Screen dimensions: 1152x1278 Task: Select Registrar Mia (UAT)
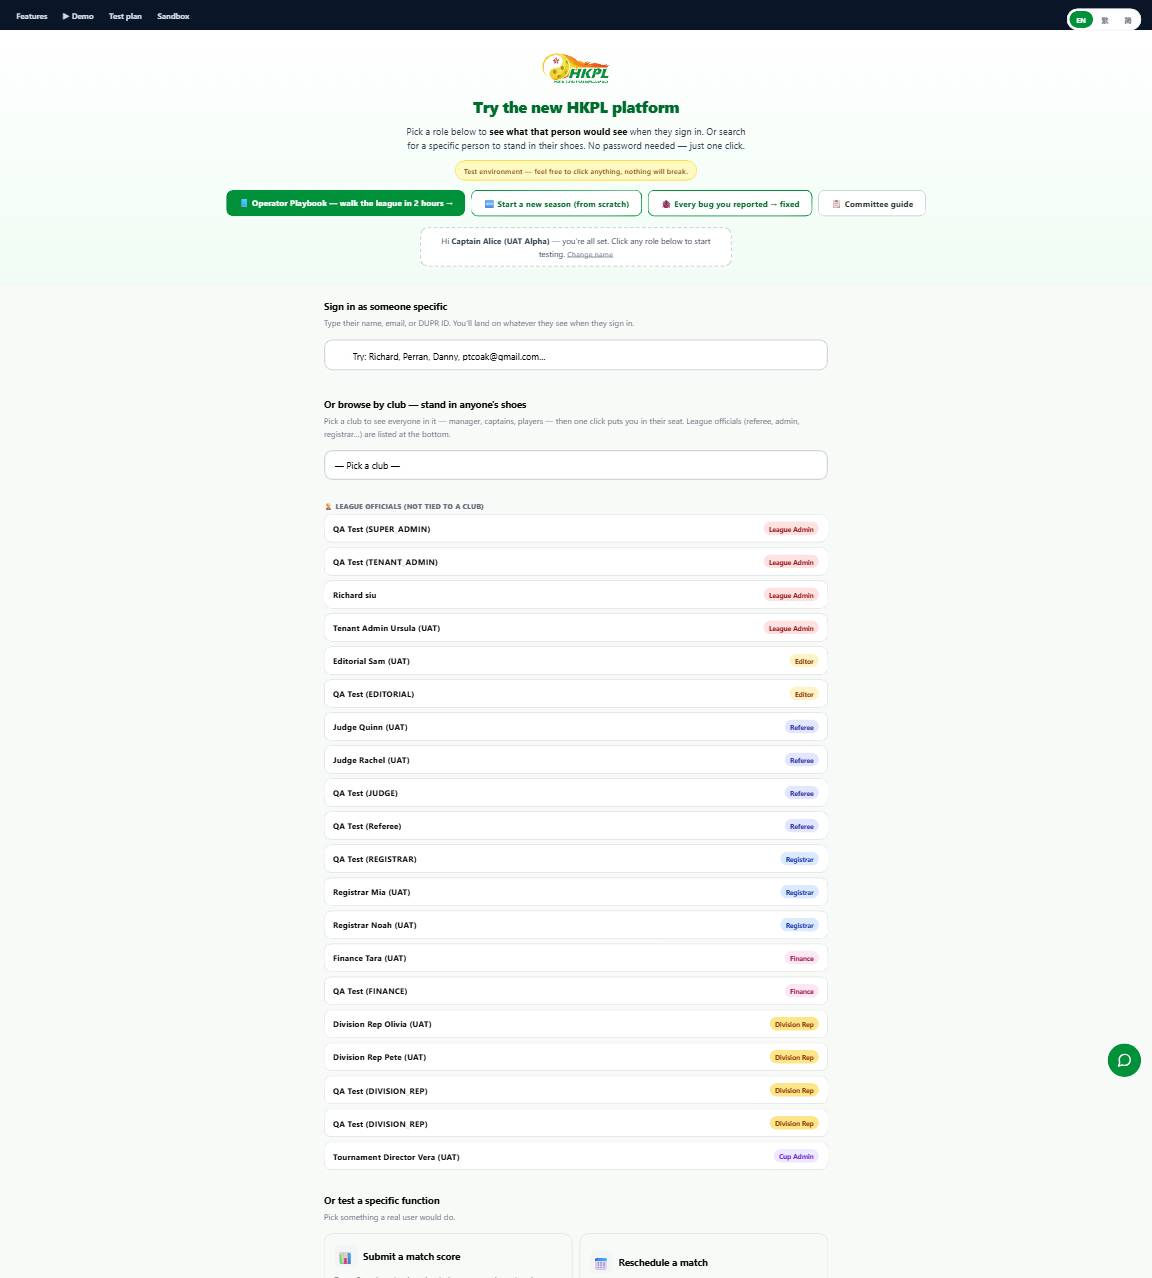(x=575, y=892)
